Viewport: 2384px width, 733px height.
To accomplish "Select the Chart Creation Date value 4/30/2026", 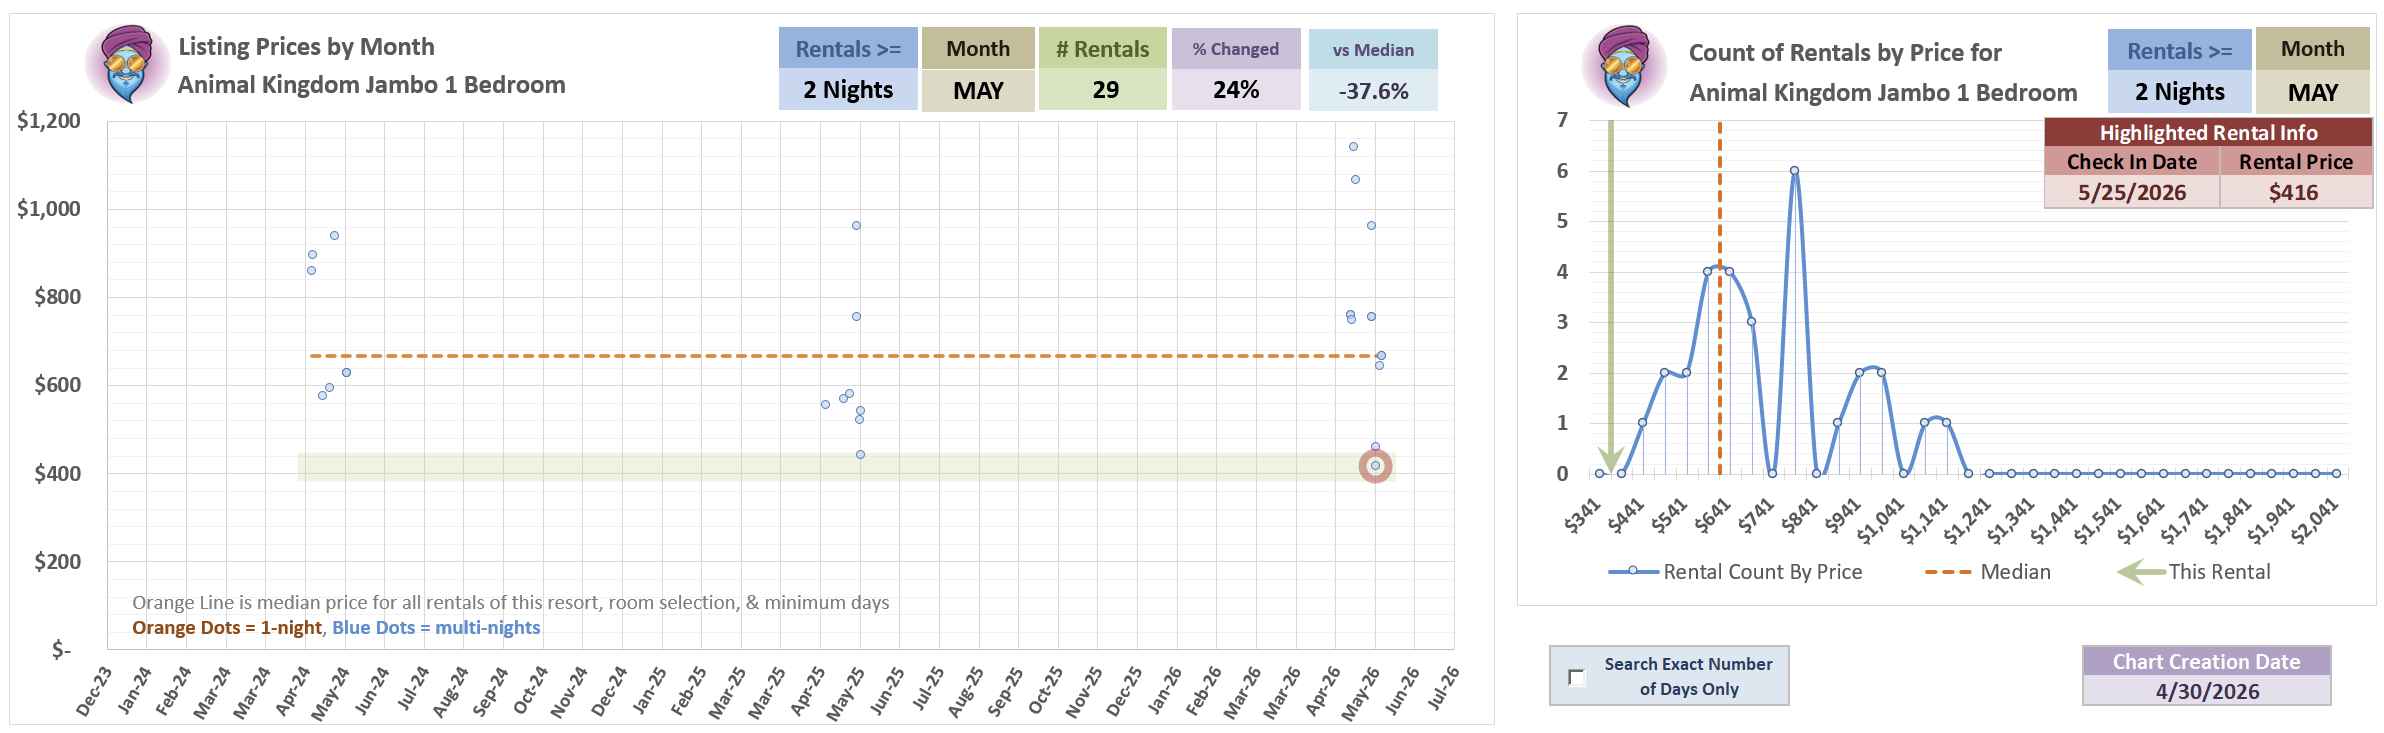I will [2207, 691].
